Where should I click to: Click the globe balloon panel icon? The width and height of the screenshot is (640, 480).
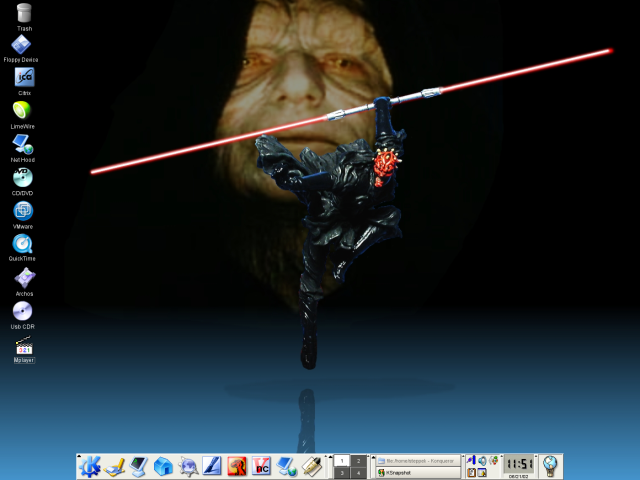550,466
